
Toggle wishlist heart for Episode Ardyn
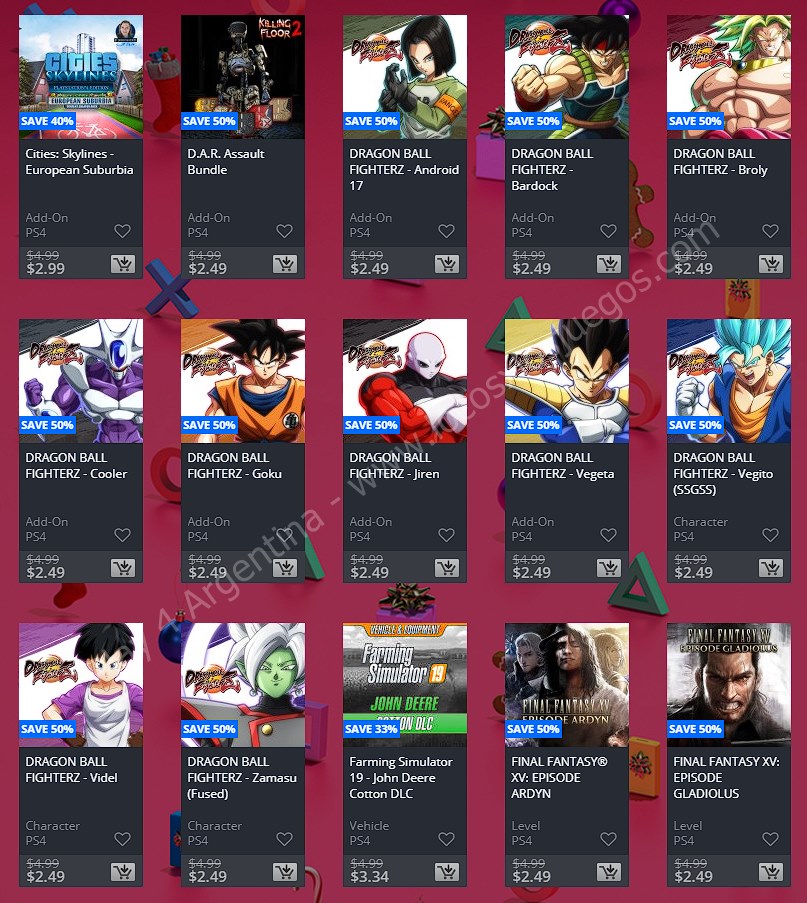pyautogui.click(x=608, y=839)
